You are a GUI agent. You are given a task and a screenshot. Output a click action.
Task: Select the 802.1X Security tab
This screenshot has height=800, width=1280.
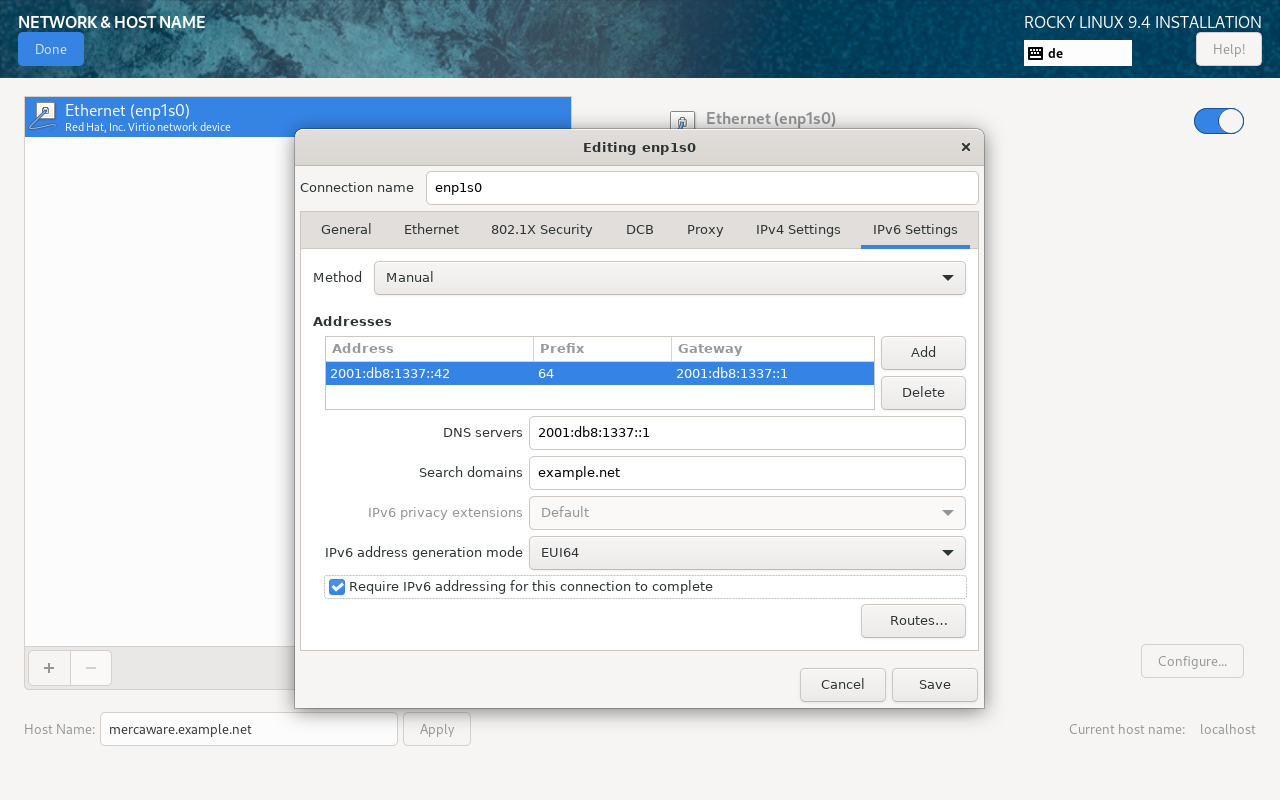coord(541,230)
